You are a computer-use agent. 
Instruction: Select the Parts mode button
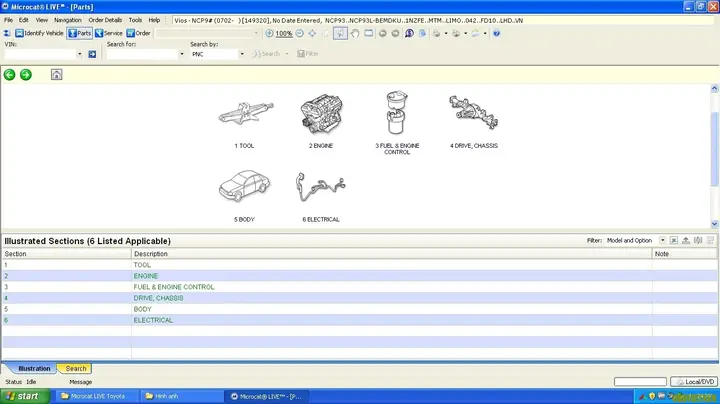79,33
